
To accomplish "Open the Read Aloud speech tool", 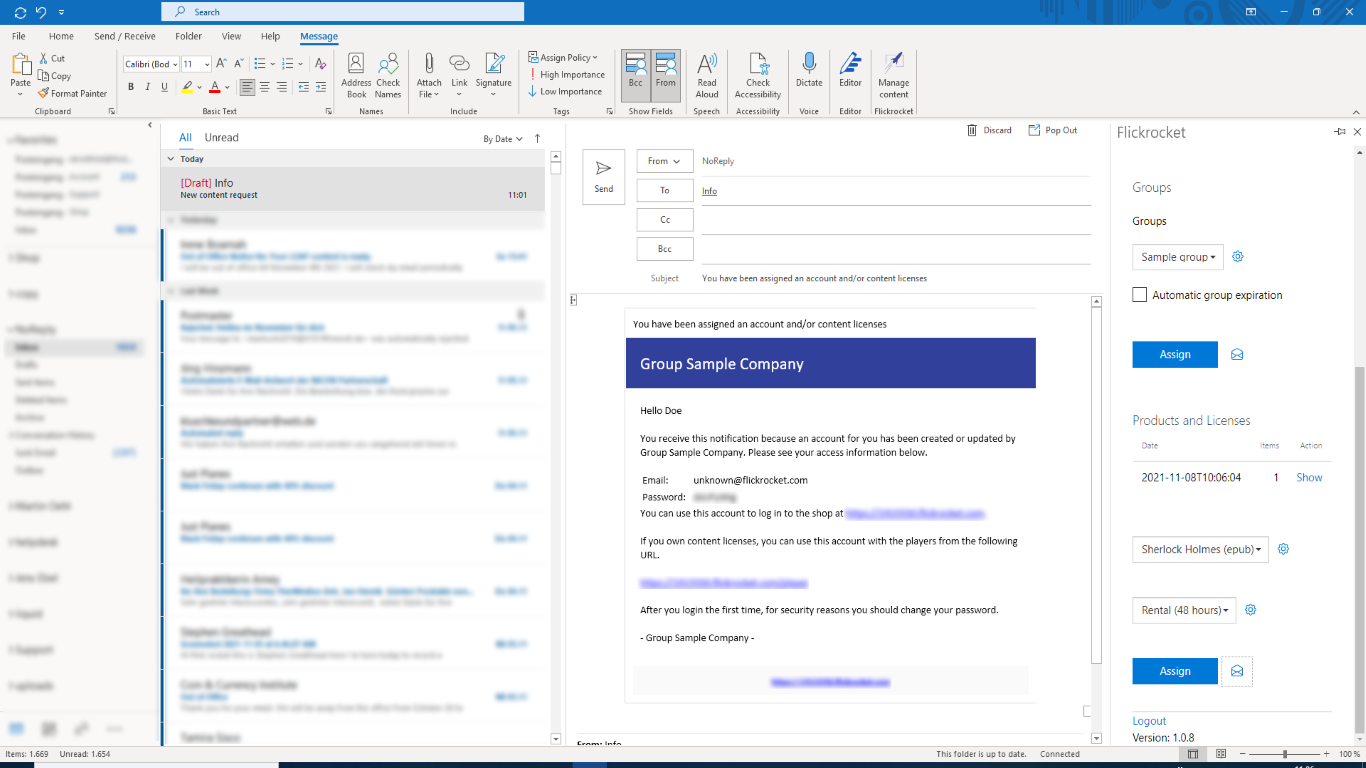I will click(x=707, y=75).
